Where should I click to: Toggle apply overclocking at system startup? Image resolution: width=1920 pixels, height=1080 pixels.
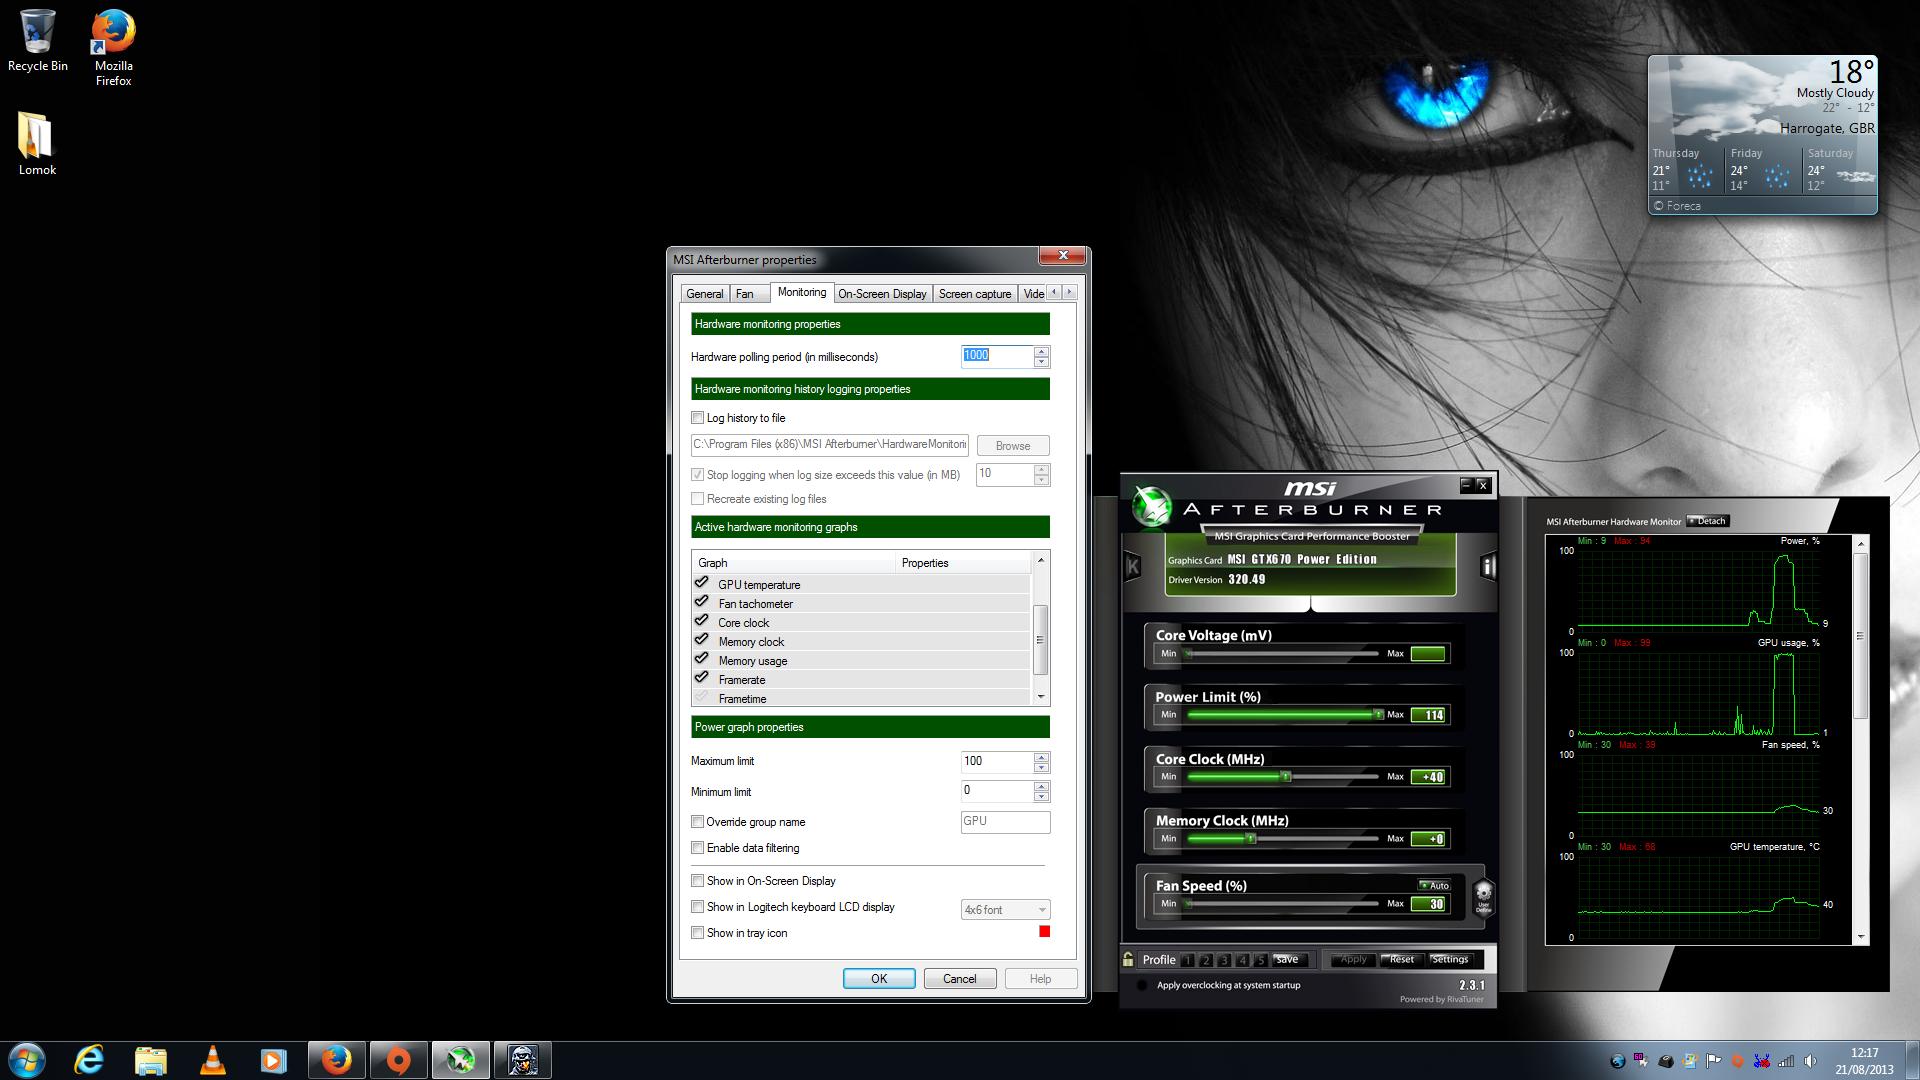click(x=1142, y=985)
